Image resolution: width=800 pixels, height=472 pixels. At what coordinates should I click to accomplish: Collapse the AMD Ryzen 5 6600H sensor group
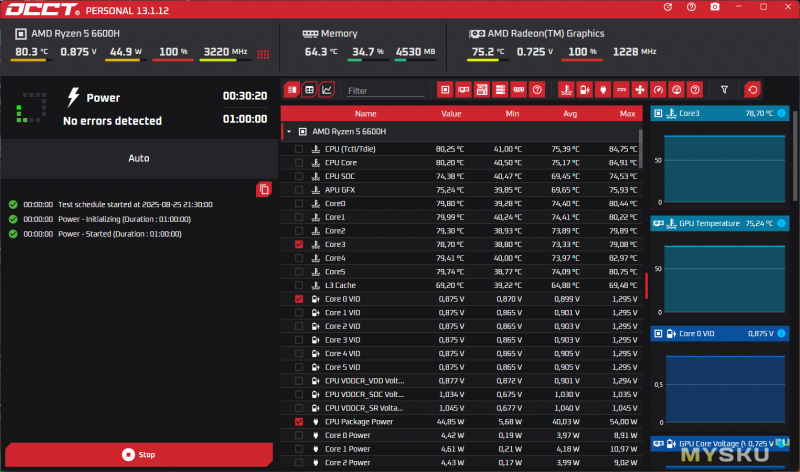(289, 132)
